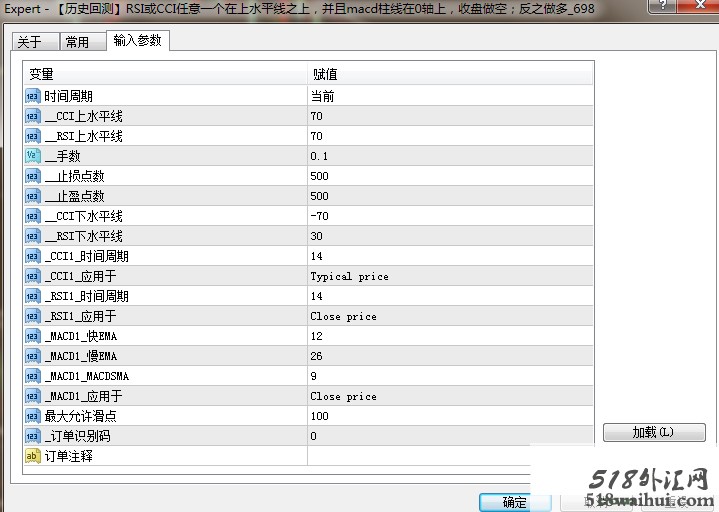Click the icon beside __止盈点数
The height and width of the screenshot is (512, 719).
click(33, 196)
